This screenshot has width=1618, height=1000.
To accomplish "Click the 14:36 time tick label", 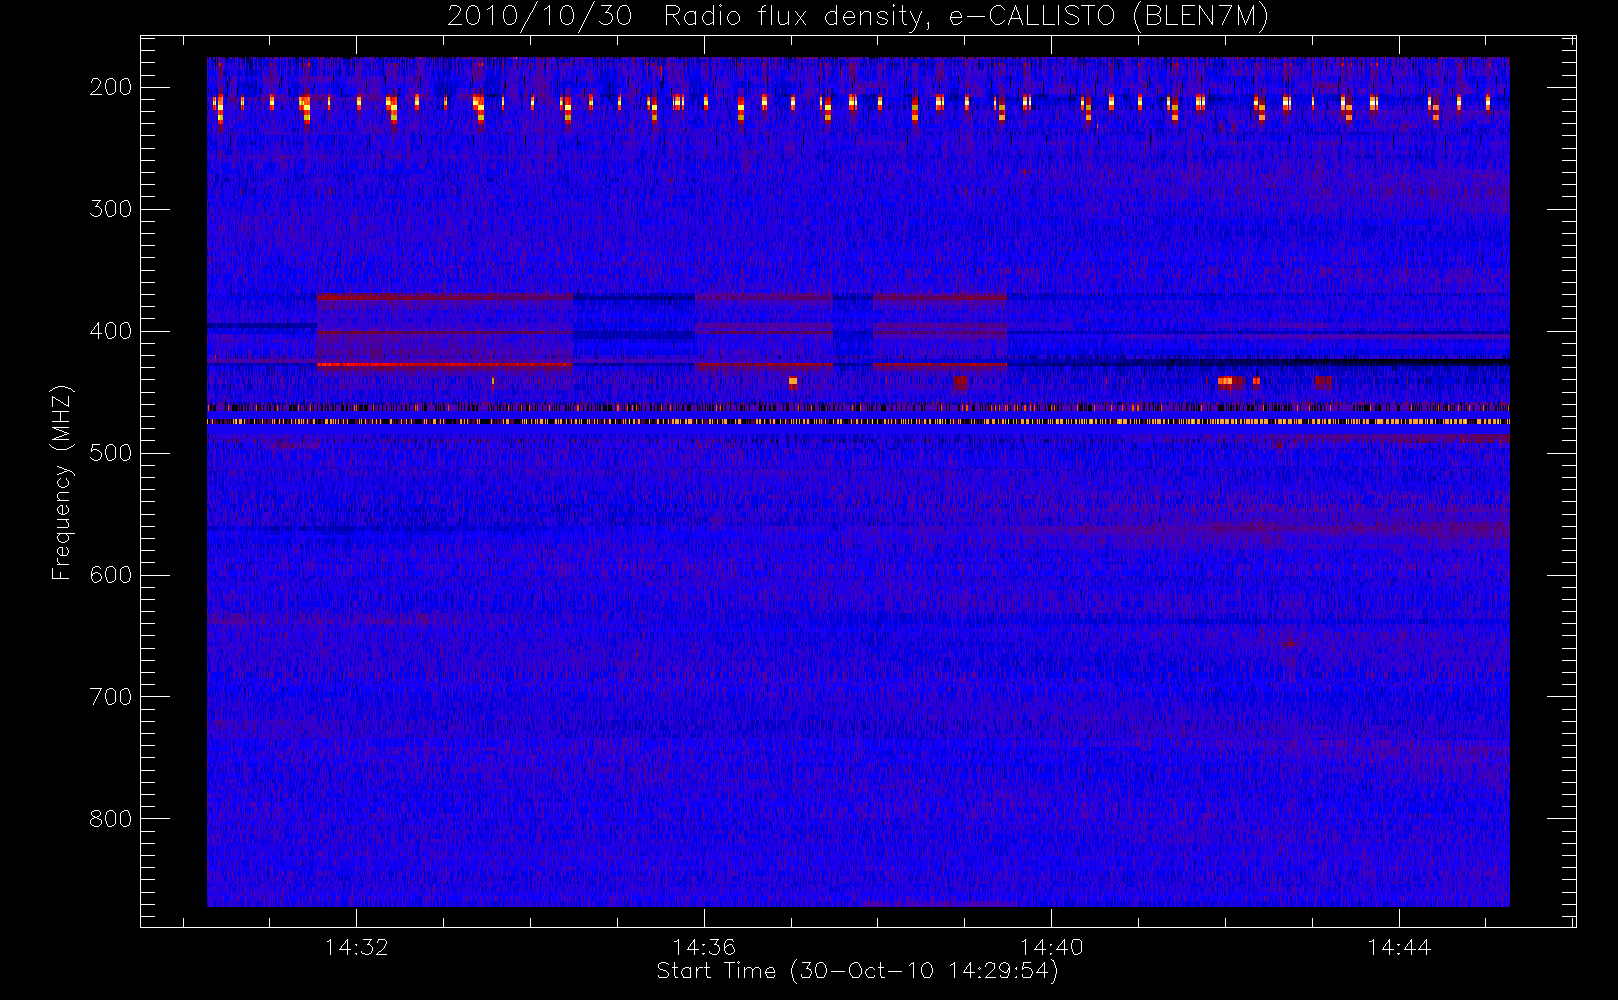I will coord(704,947).
